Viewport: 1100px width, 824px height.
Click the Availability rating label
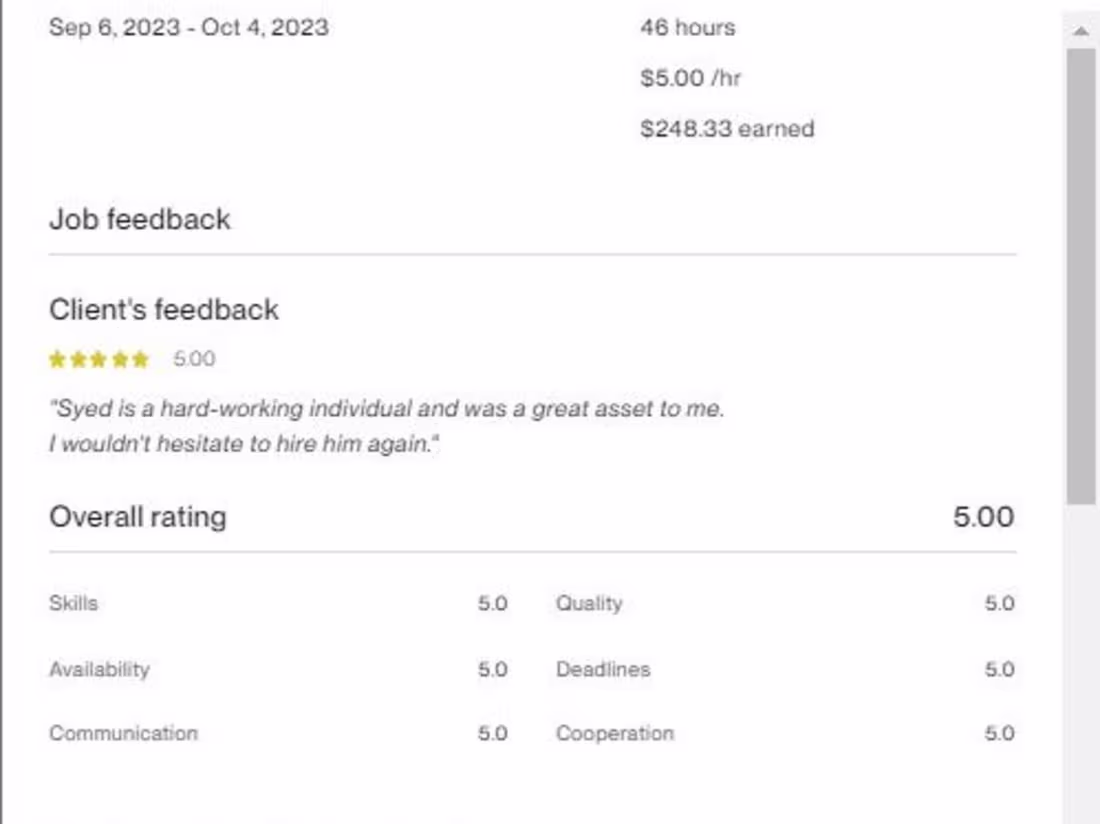[99, 669]
